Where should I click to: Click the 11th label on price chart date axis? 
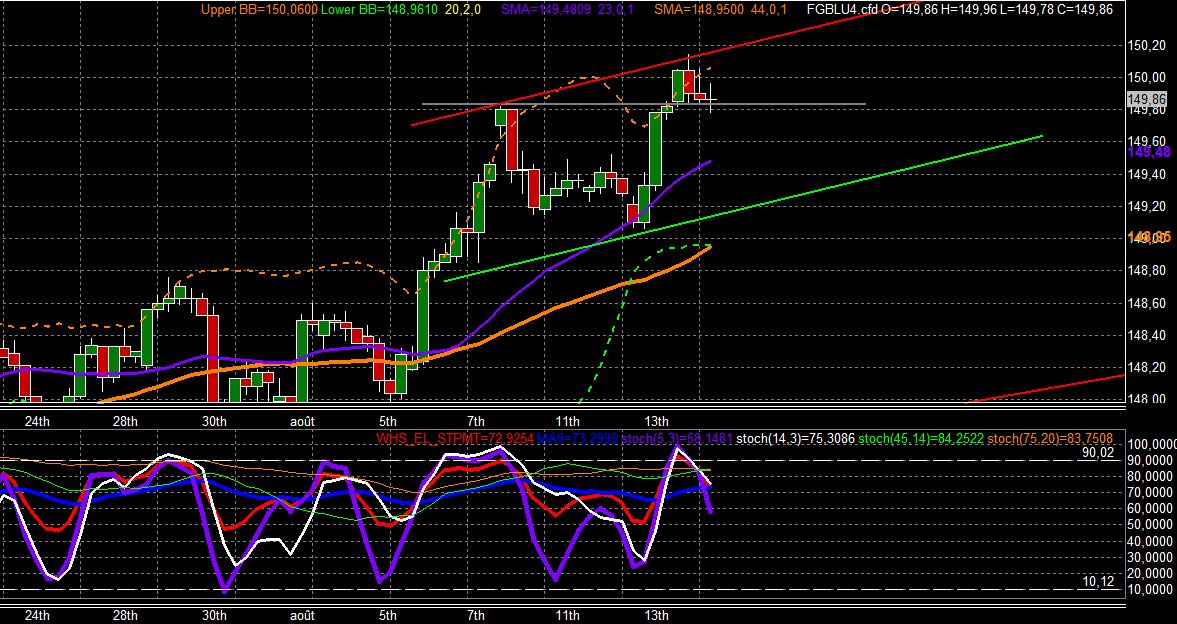567,420
